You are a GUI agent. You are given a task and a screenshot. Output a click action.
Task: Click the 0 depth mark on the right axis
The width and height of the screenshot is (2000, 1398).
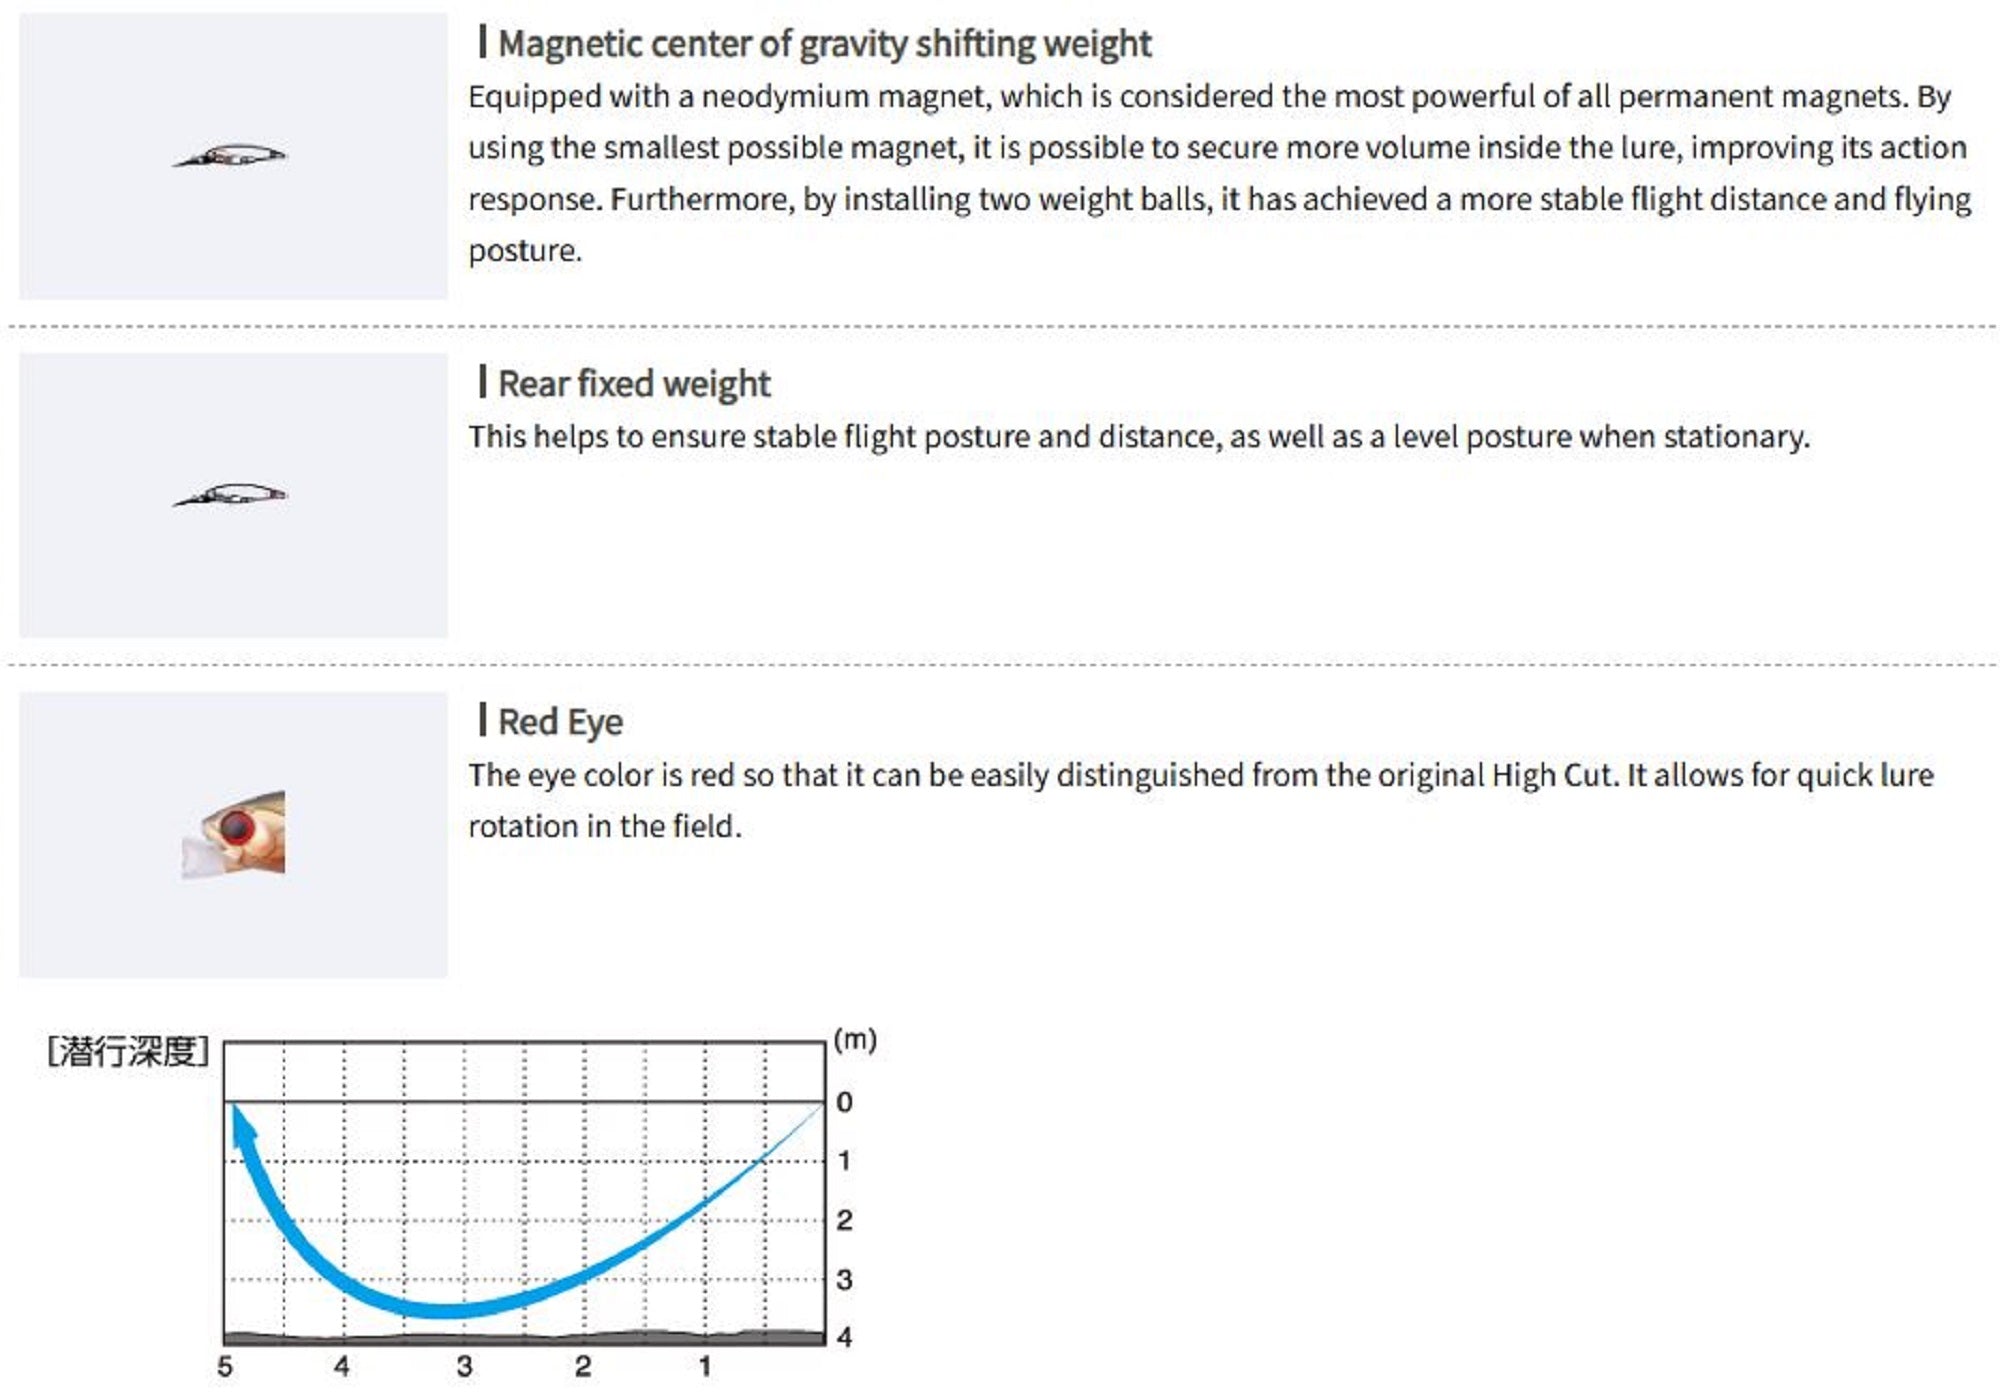pyautogui.click(x=845, y=1102)
